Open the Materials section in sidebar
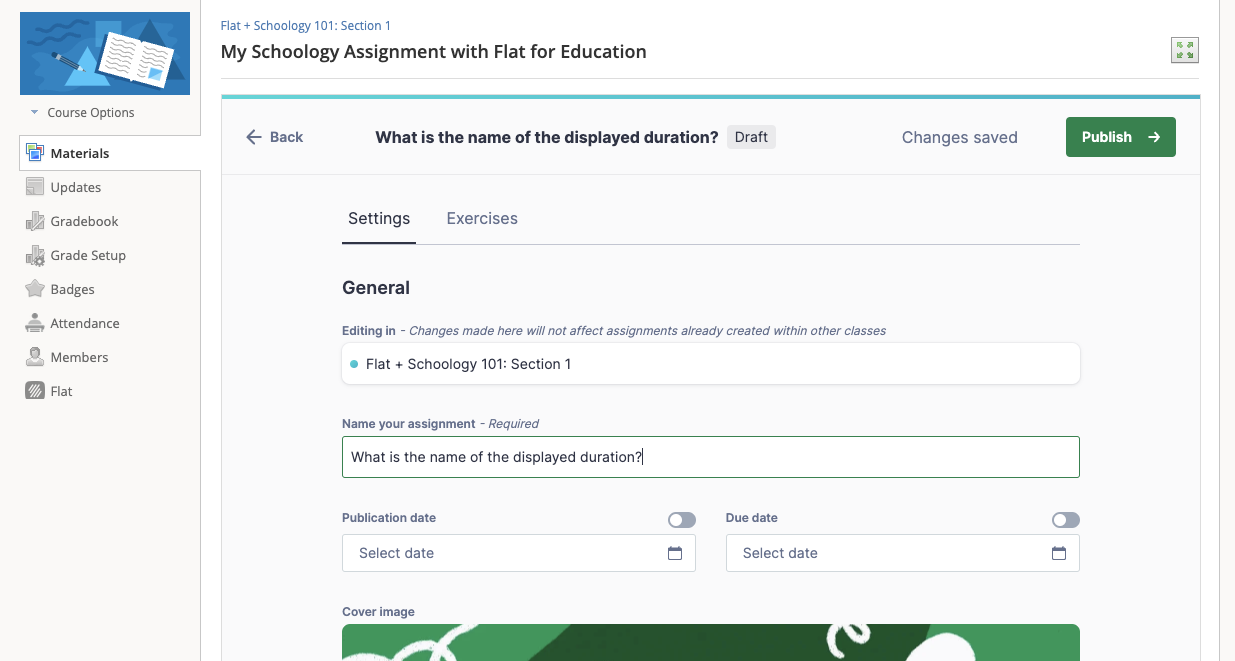 click(x=79, y=153)
